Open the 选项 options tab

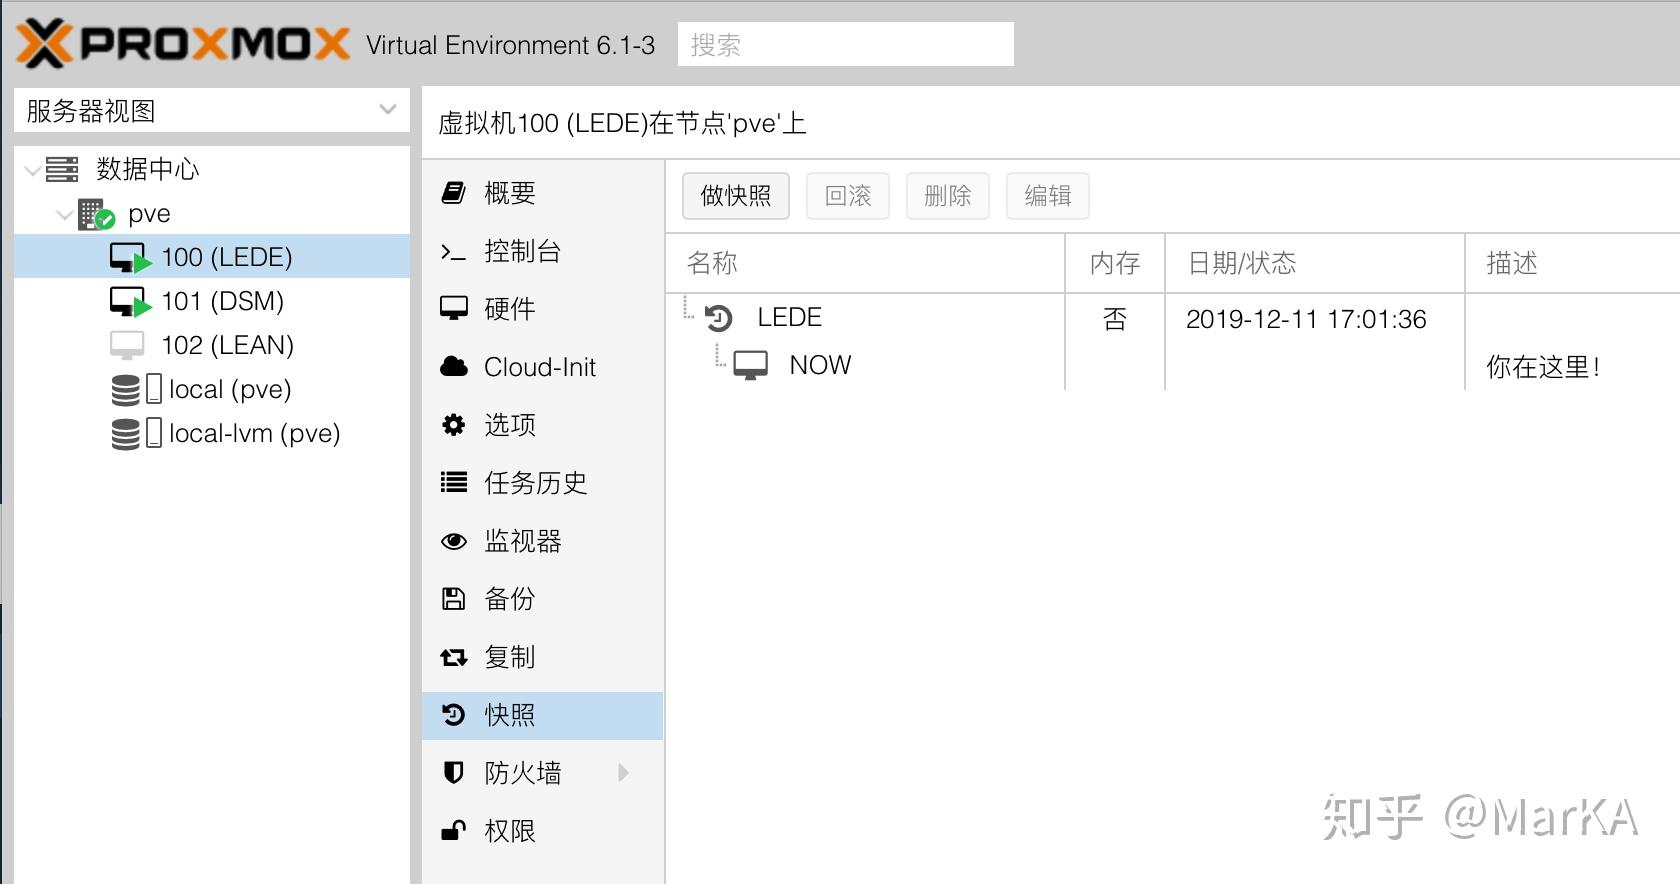click(543, 425)
